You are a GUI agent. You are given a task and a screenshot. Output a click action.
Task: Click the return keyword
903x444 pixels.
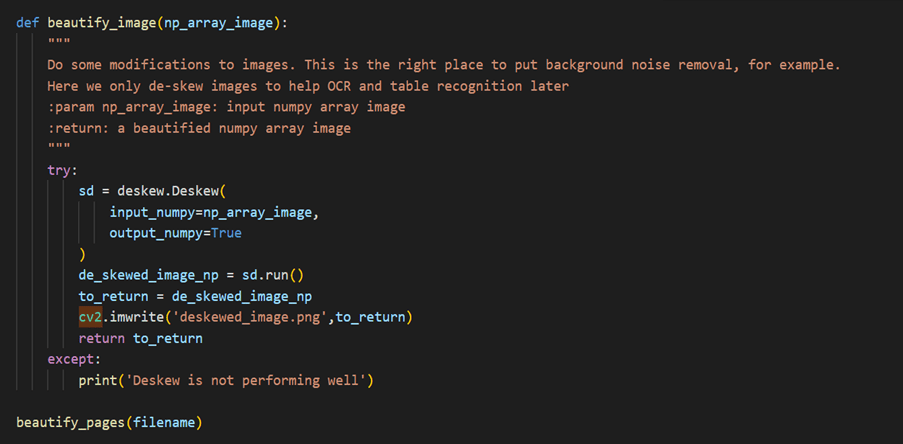(102, 338)
